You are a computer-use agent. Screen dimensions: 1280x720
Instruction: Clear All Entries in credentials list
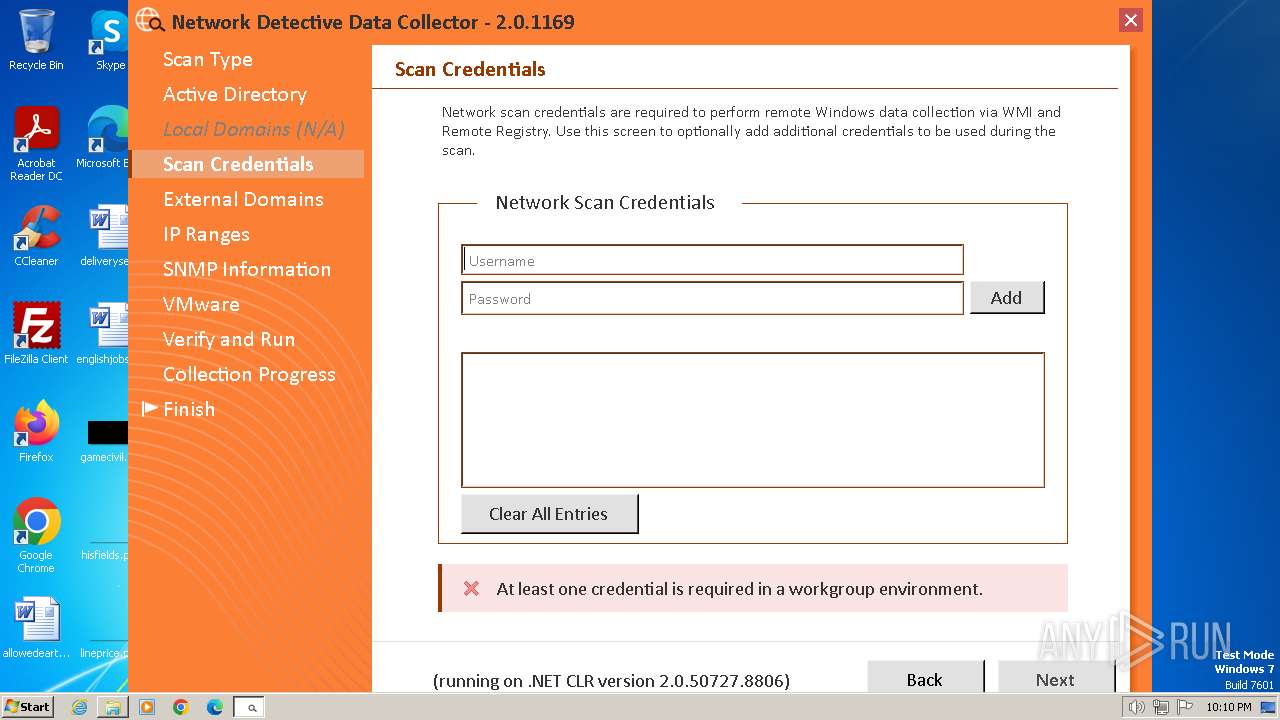coord(549,514)
